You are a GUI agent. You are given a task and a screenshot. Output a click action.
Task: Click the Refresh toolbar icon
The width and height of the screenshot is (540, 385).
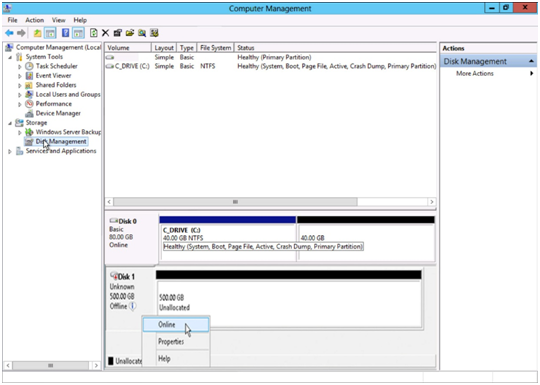(93, 33)
